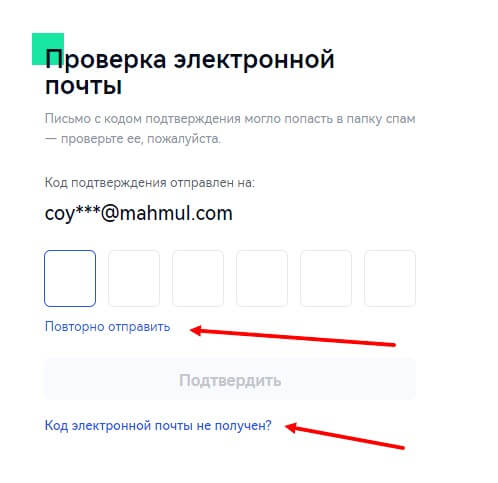Resend the code via Повторно отправить
Viewport: 498px width, 483px height.
click(108, 327)
